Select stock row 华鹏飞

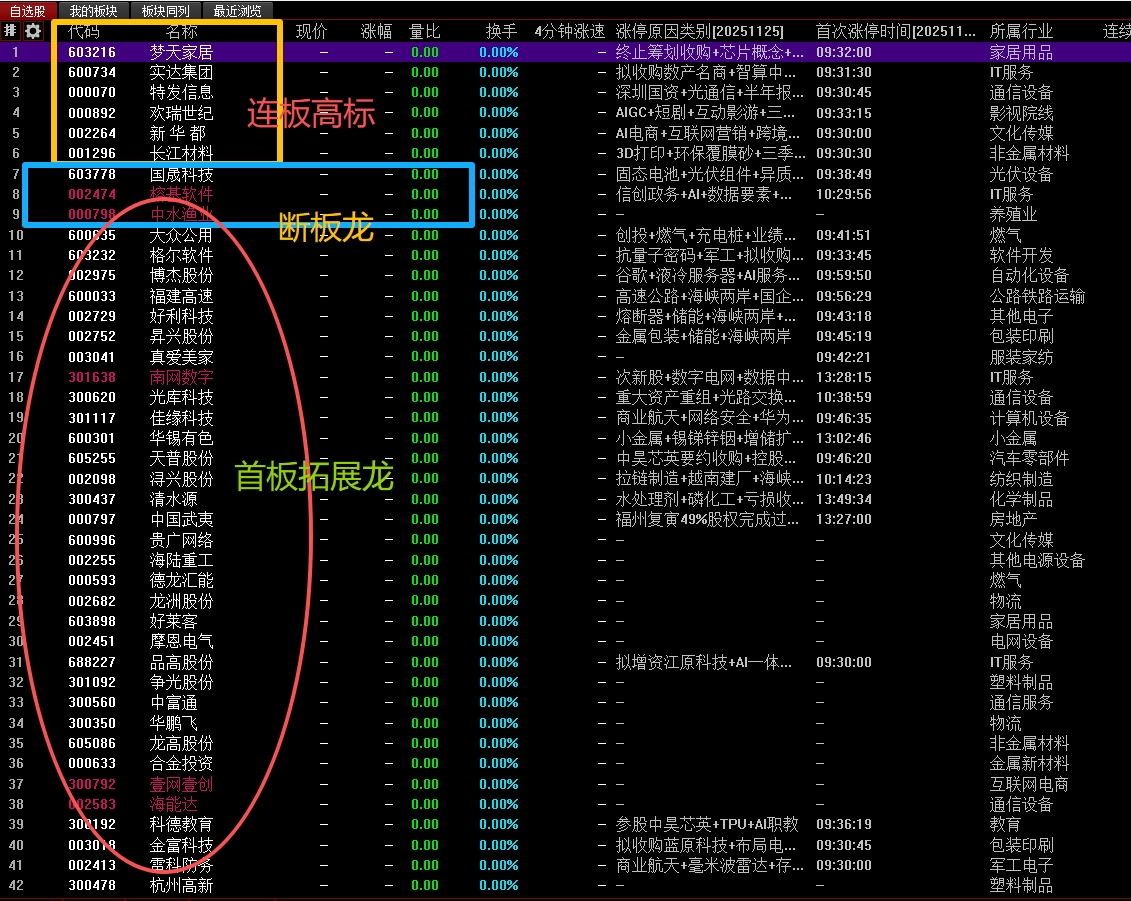pyautogui.click(x=566, y=723)
